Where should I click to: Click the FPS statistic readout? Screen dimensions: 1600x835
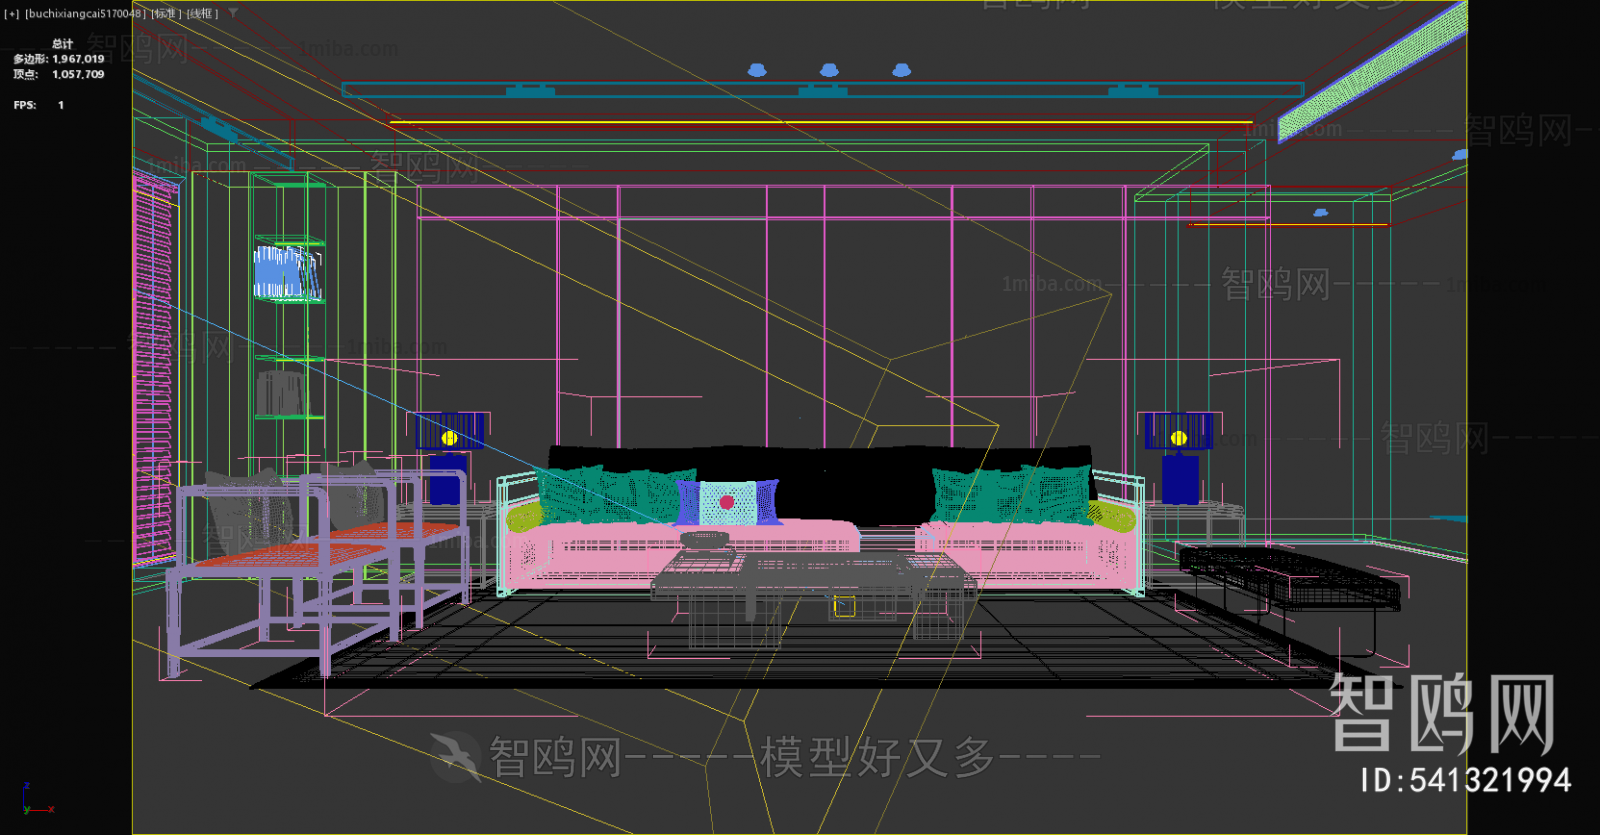point(39,105)
